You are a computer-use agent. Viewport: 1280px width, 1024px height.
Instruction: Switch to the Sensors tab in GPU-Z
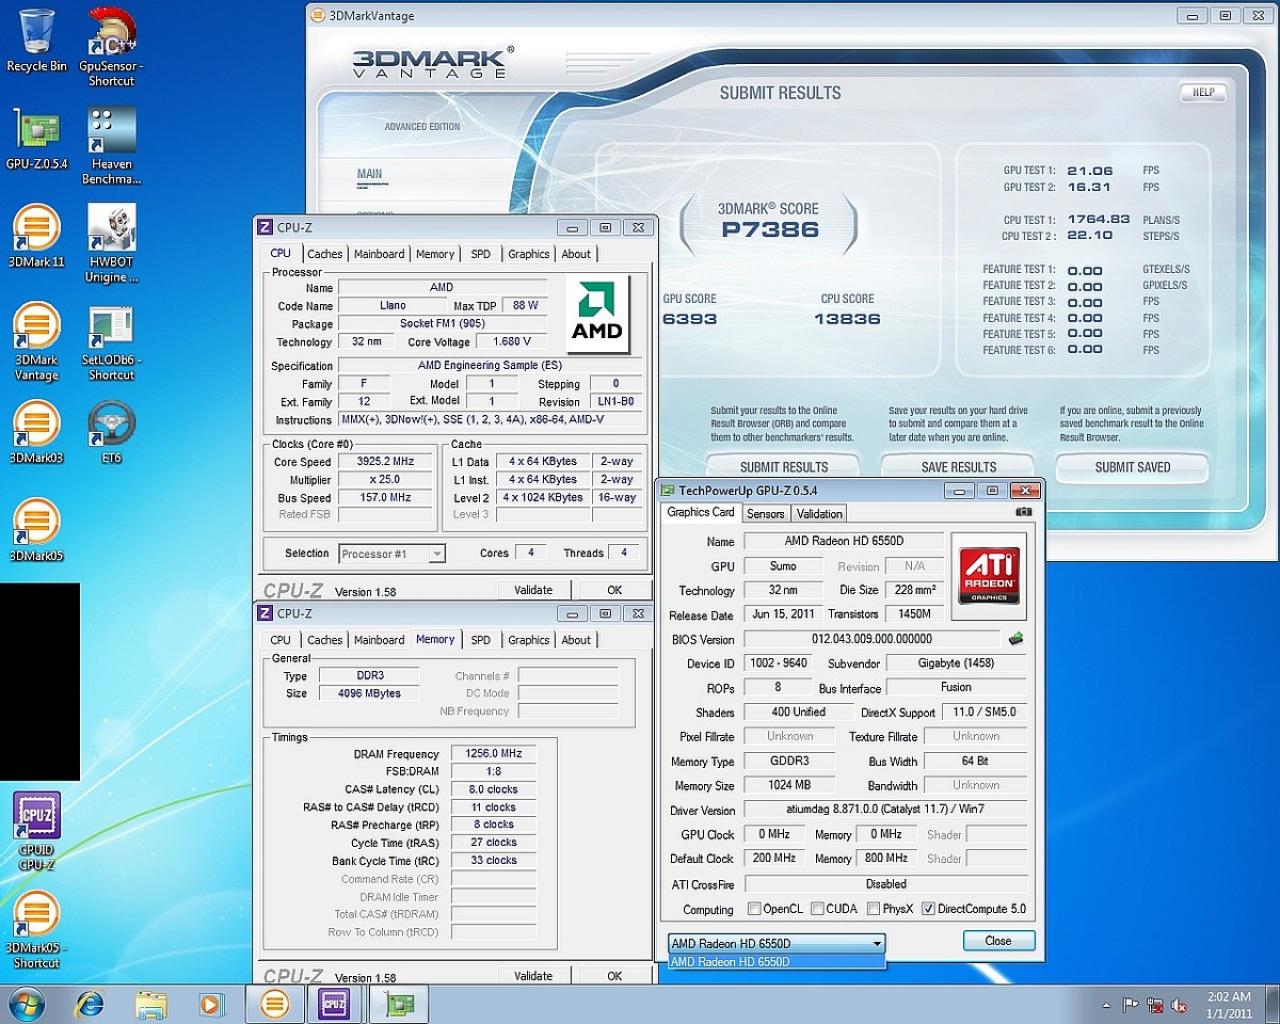[765, 514]
